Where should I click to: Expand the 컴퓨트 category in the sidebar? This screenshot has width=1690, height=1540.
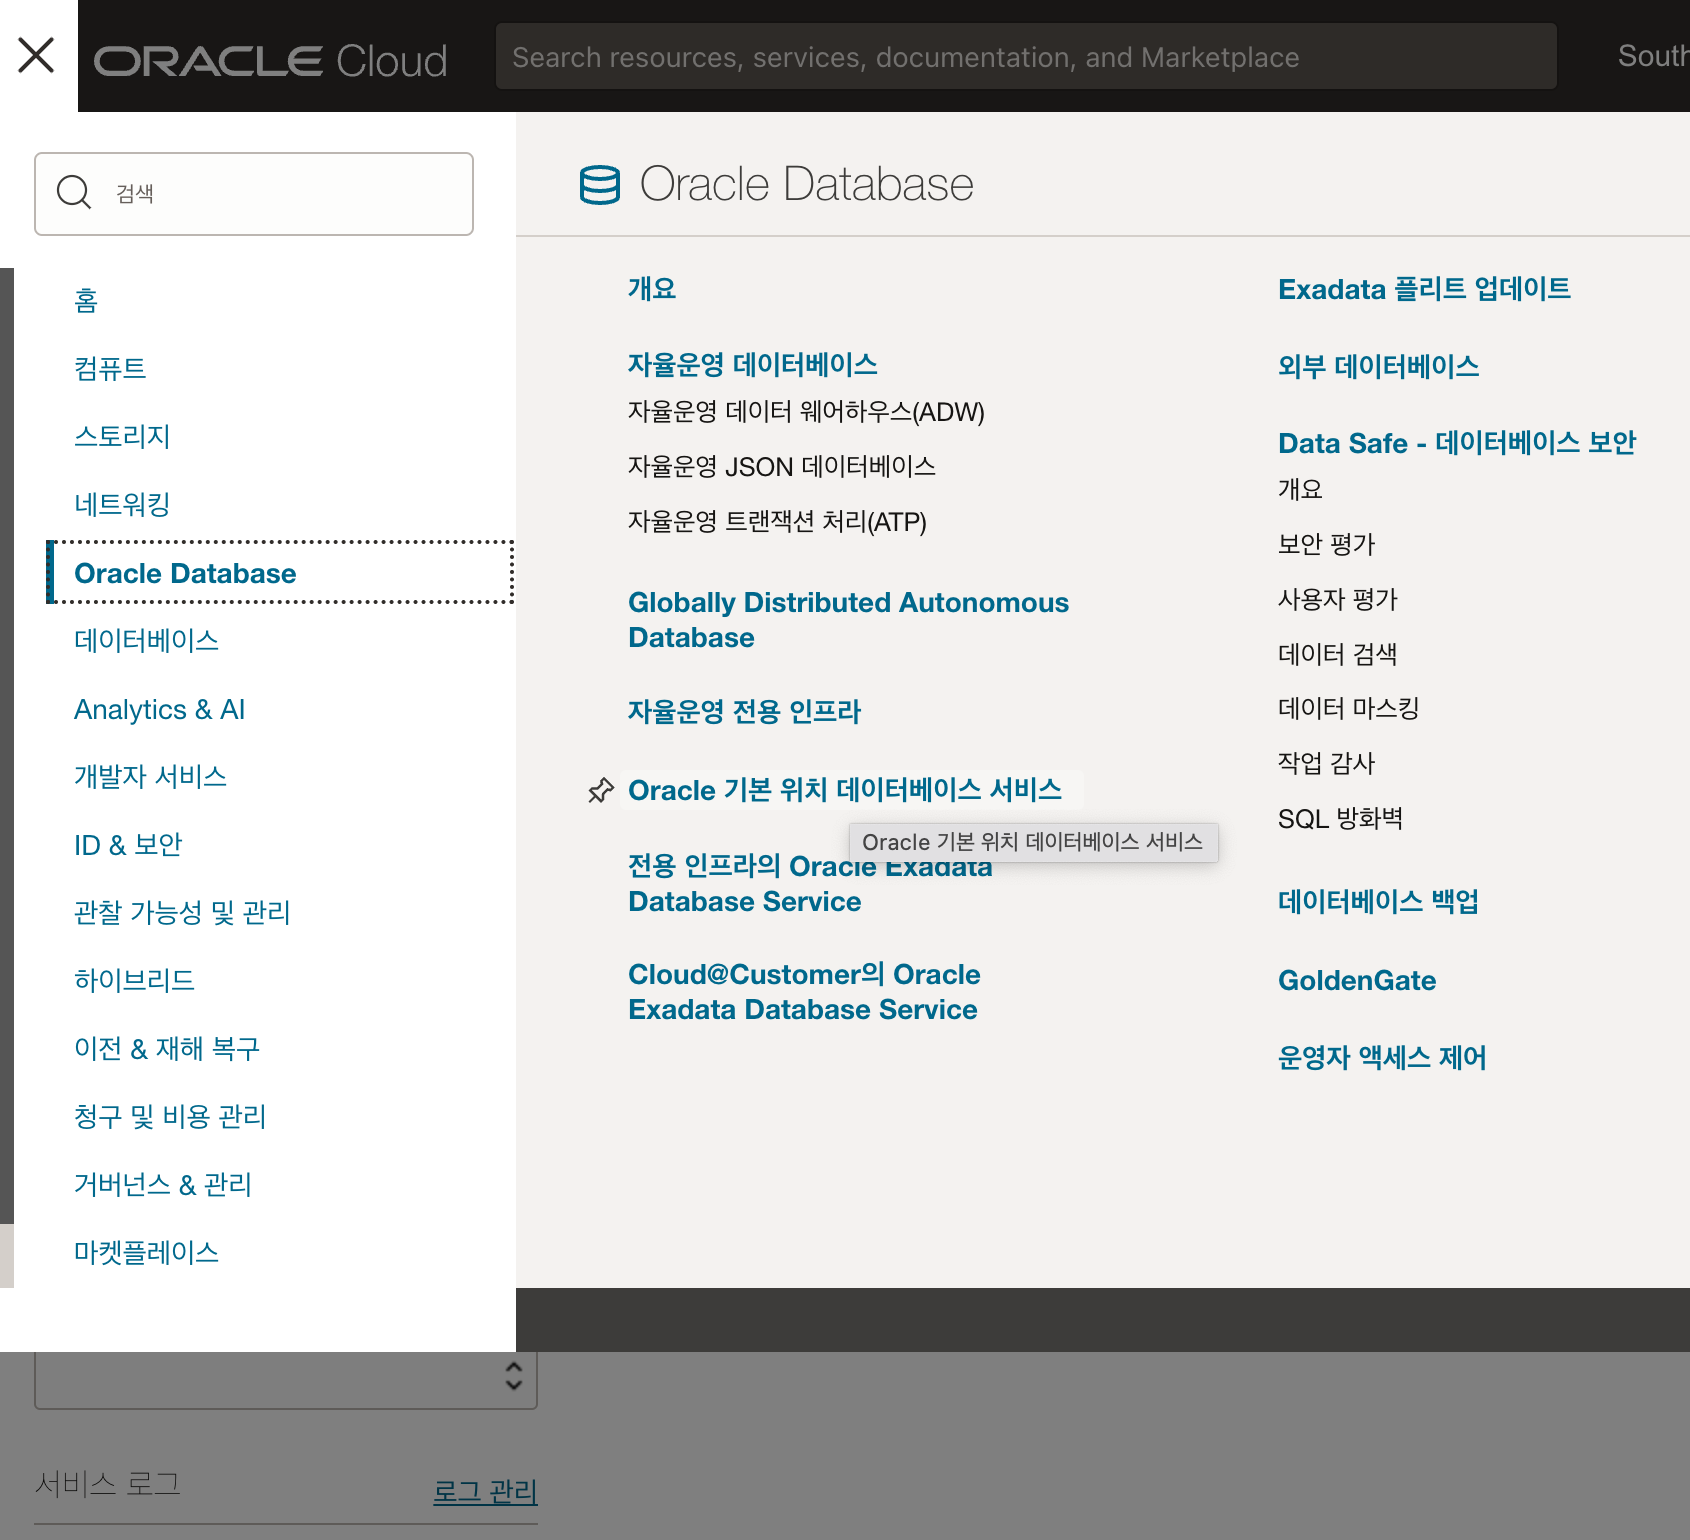click(x=110, y=369)
